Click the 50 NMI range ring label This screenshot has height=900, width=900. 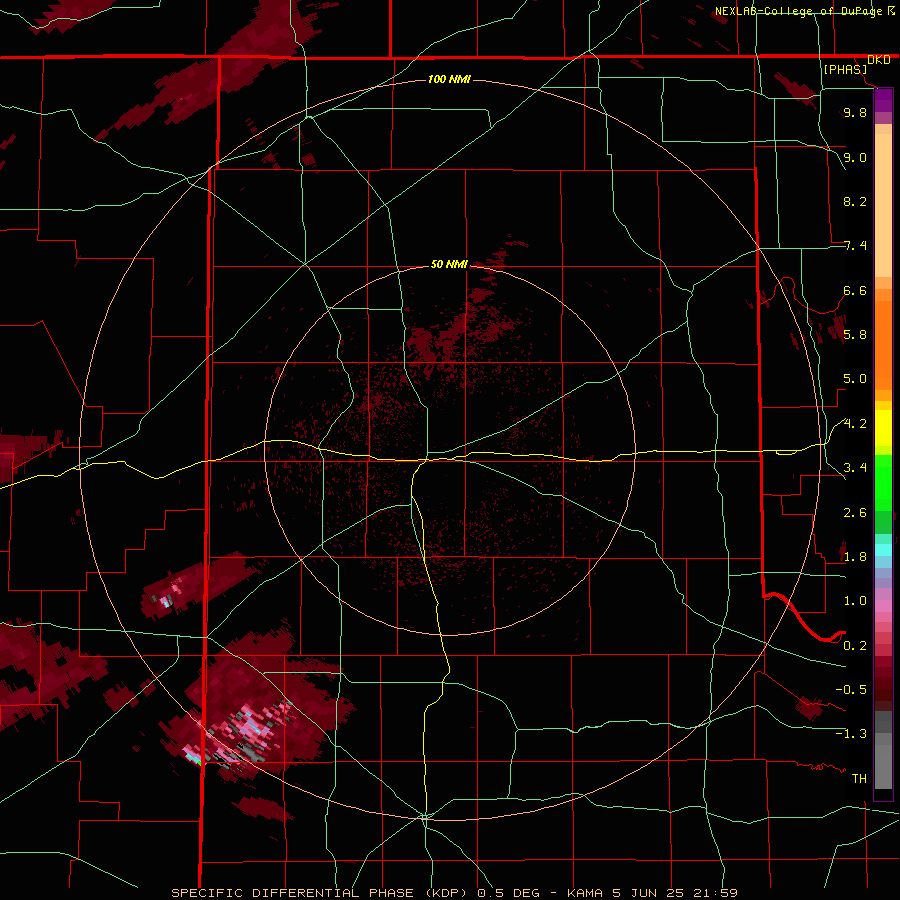pyautogui.click(x=449, y=264)
